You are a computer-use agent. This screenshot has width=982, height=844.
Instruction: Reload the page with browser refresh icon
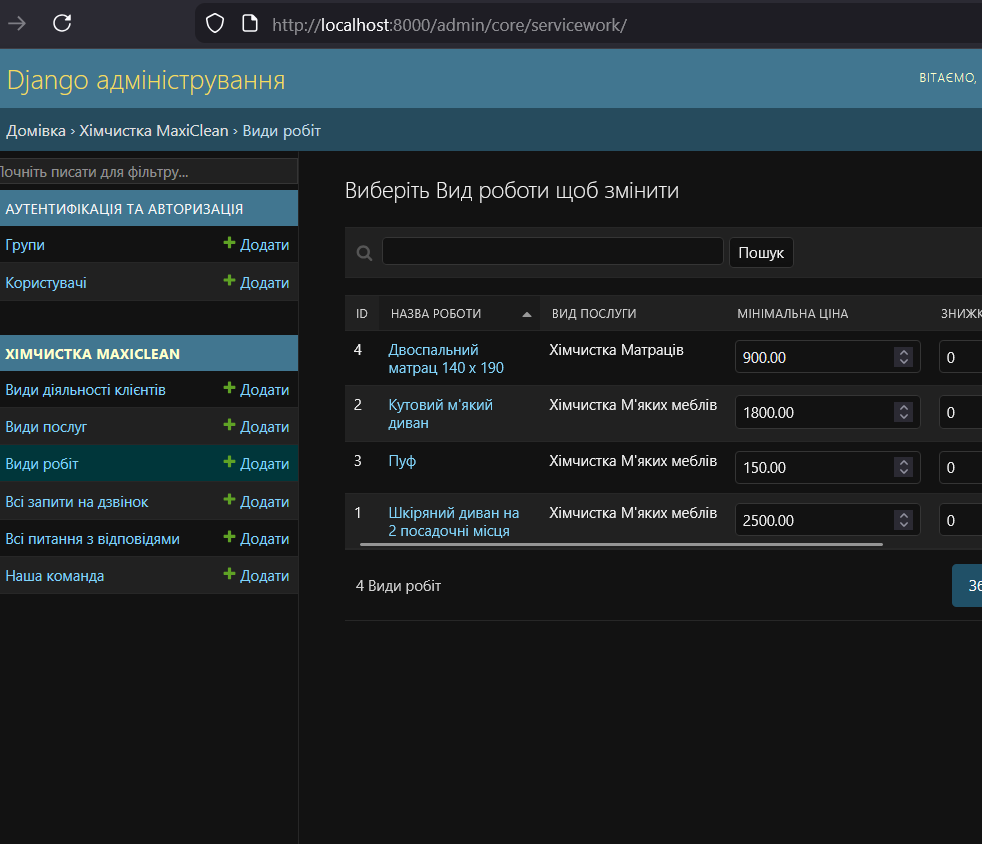coord(62,23)
